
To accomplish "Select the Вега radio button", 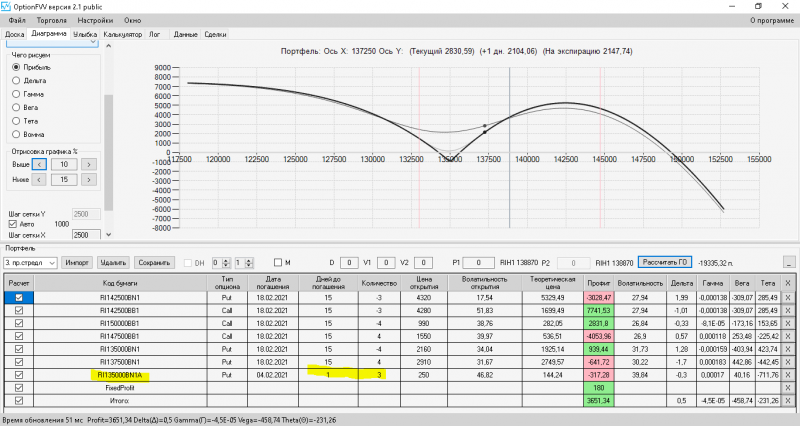I will point(16,108).
